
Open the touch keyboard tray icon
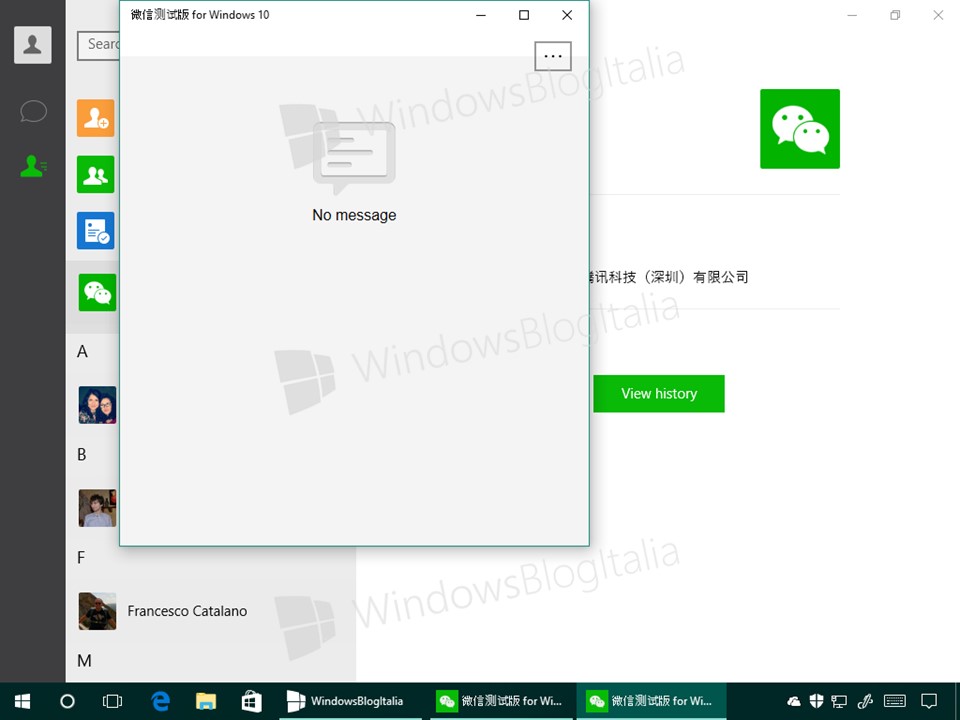tap(895, 701)
